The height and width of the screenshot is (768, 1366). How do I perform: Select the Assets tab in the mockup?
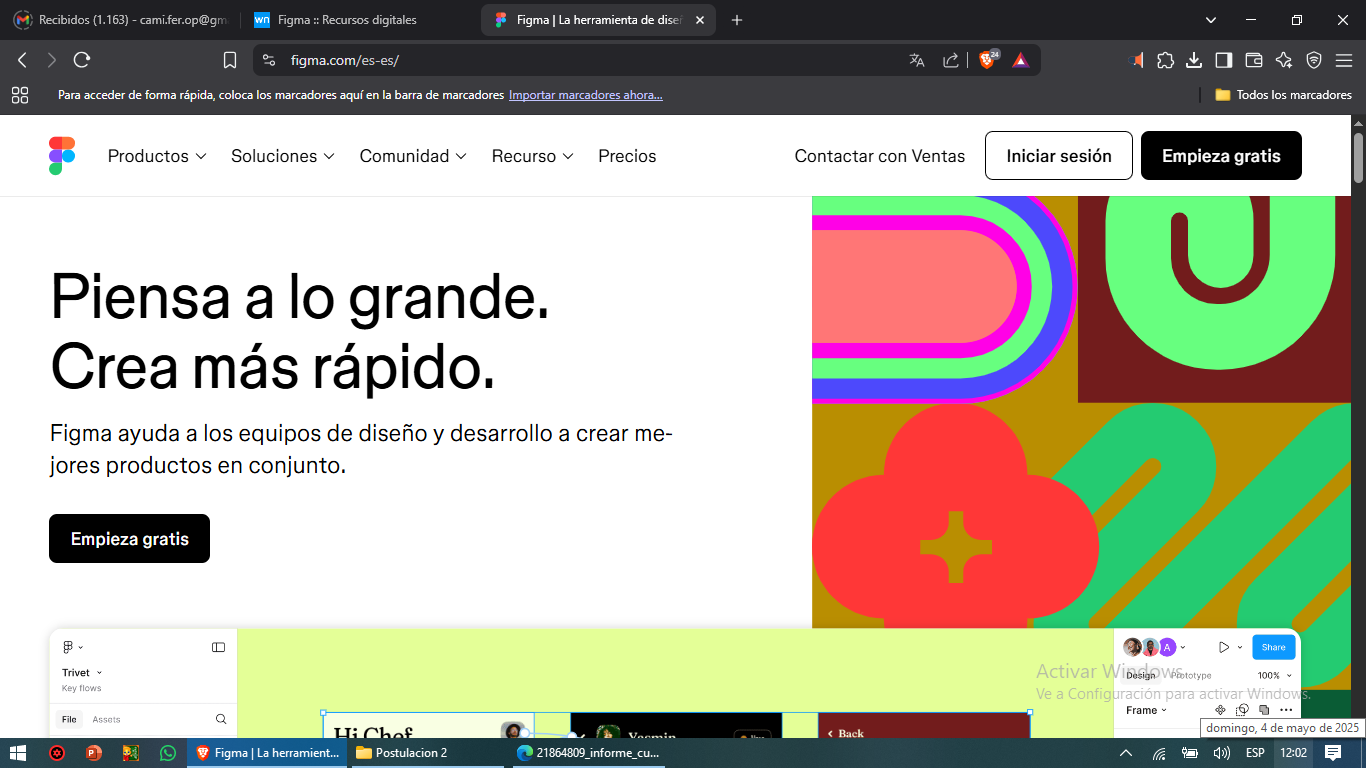point(106,719)
